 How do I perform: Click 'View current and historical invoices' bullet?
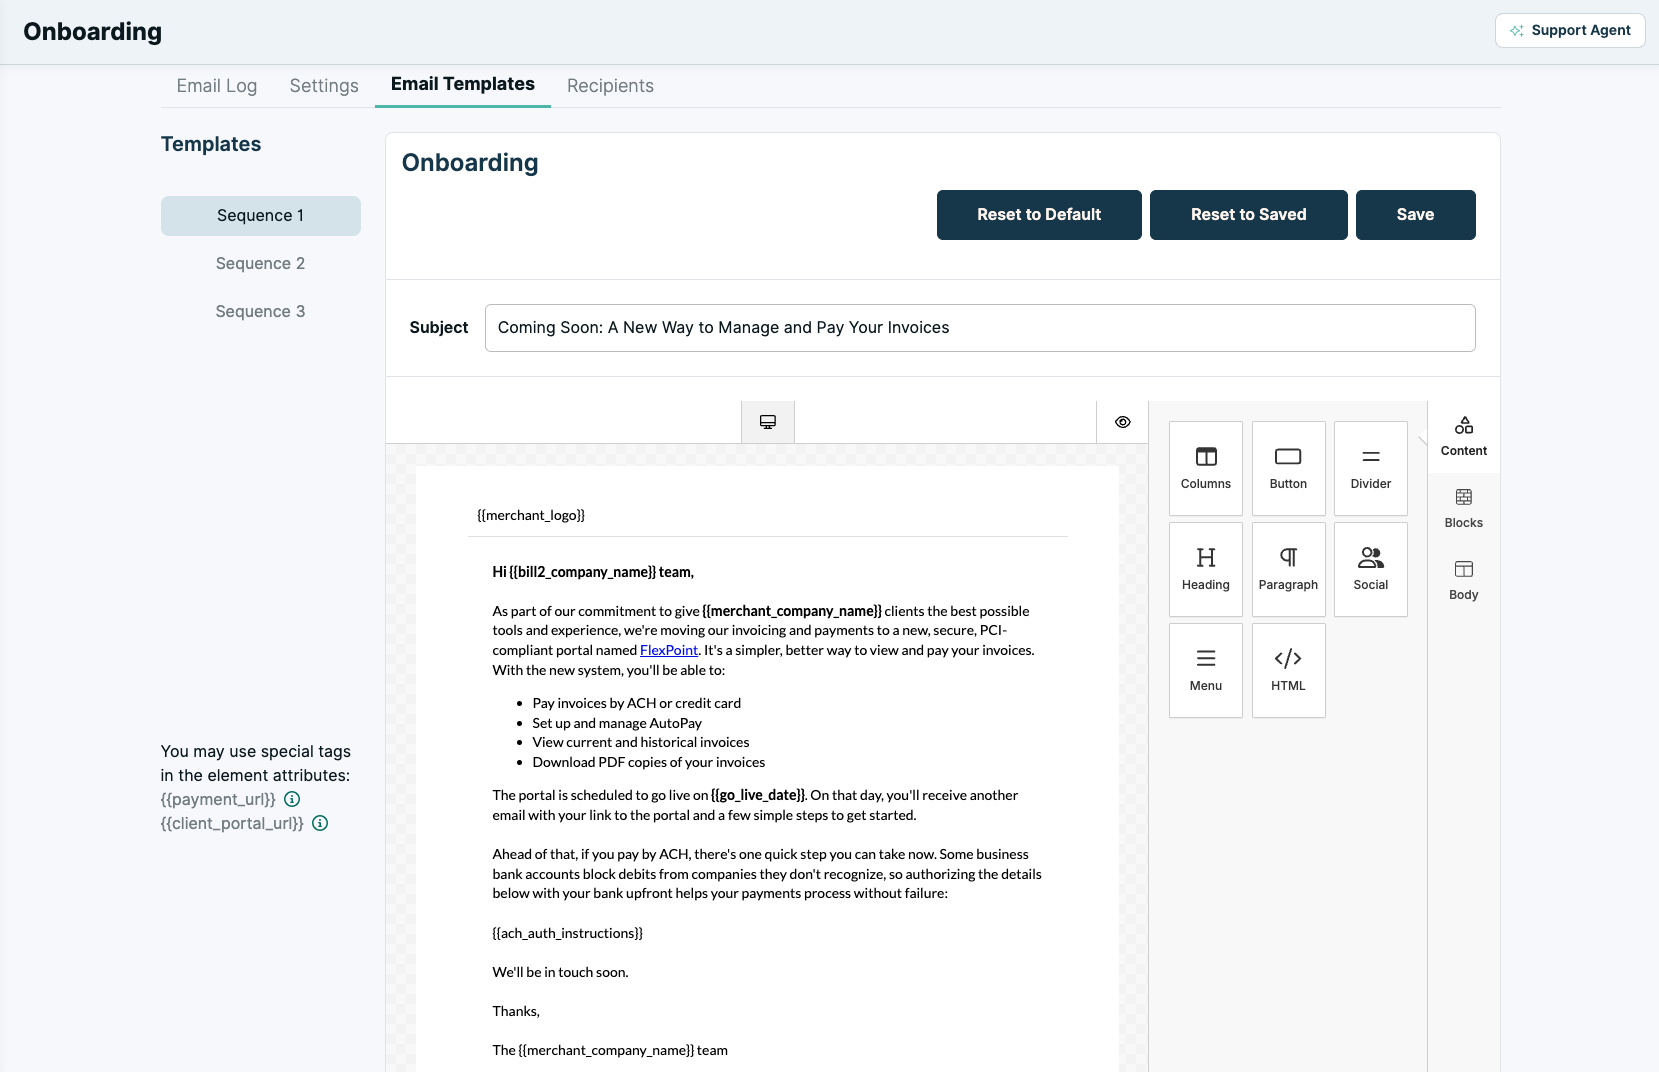(x=641, y=742)
